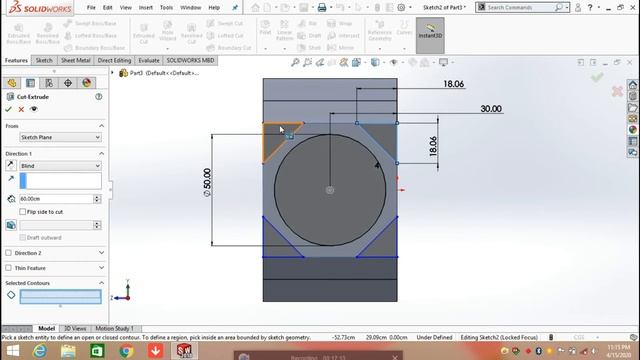
Task: Open the Tools menu
Action: (166, 7)
